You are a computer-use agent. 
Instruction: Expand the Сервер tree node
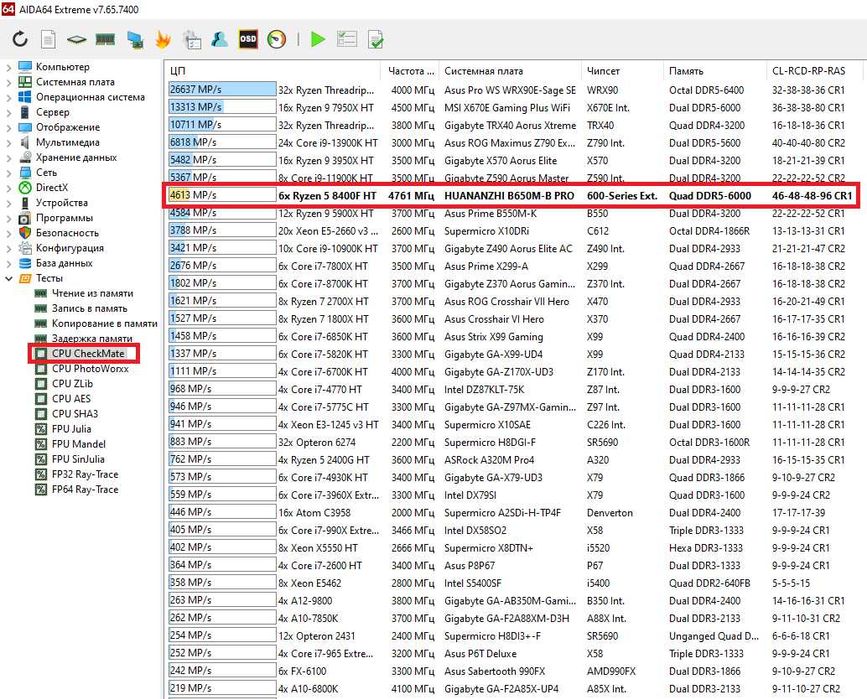coord(8,113)
